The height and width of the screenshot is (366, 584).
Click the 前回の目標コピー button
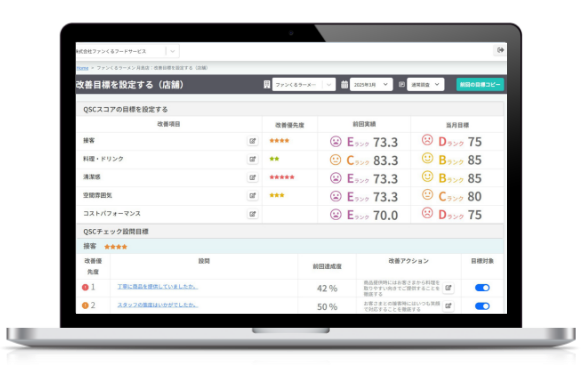click(480, 85)
